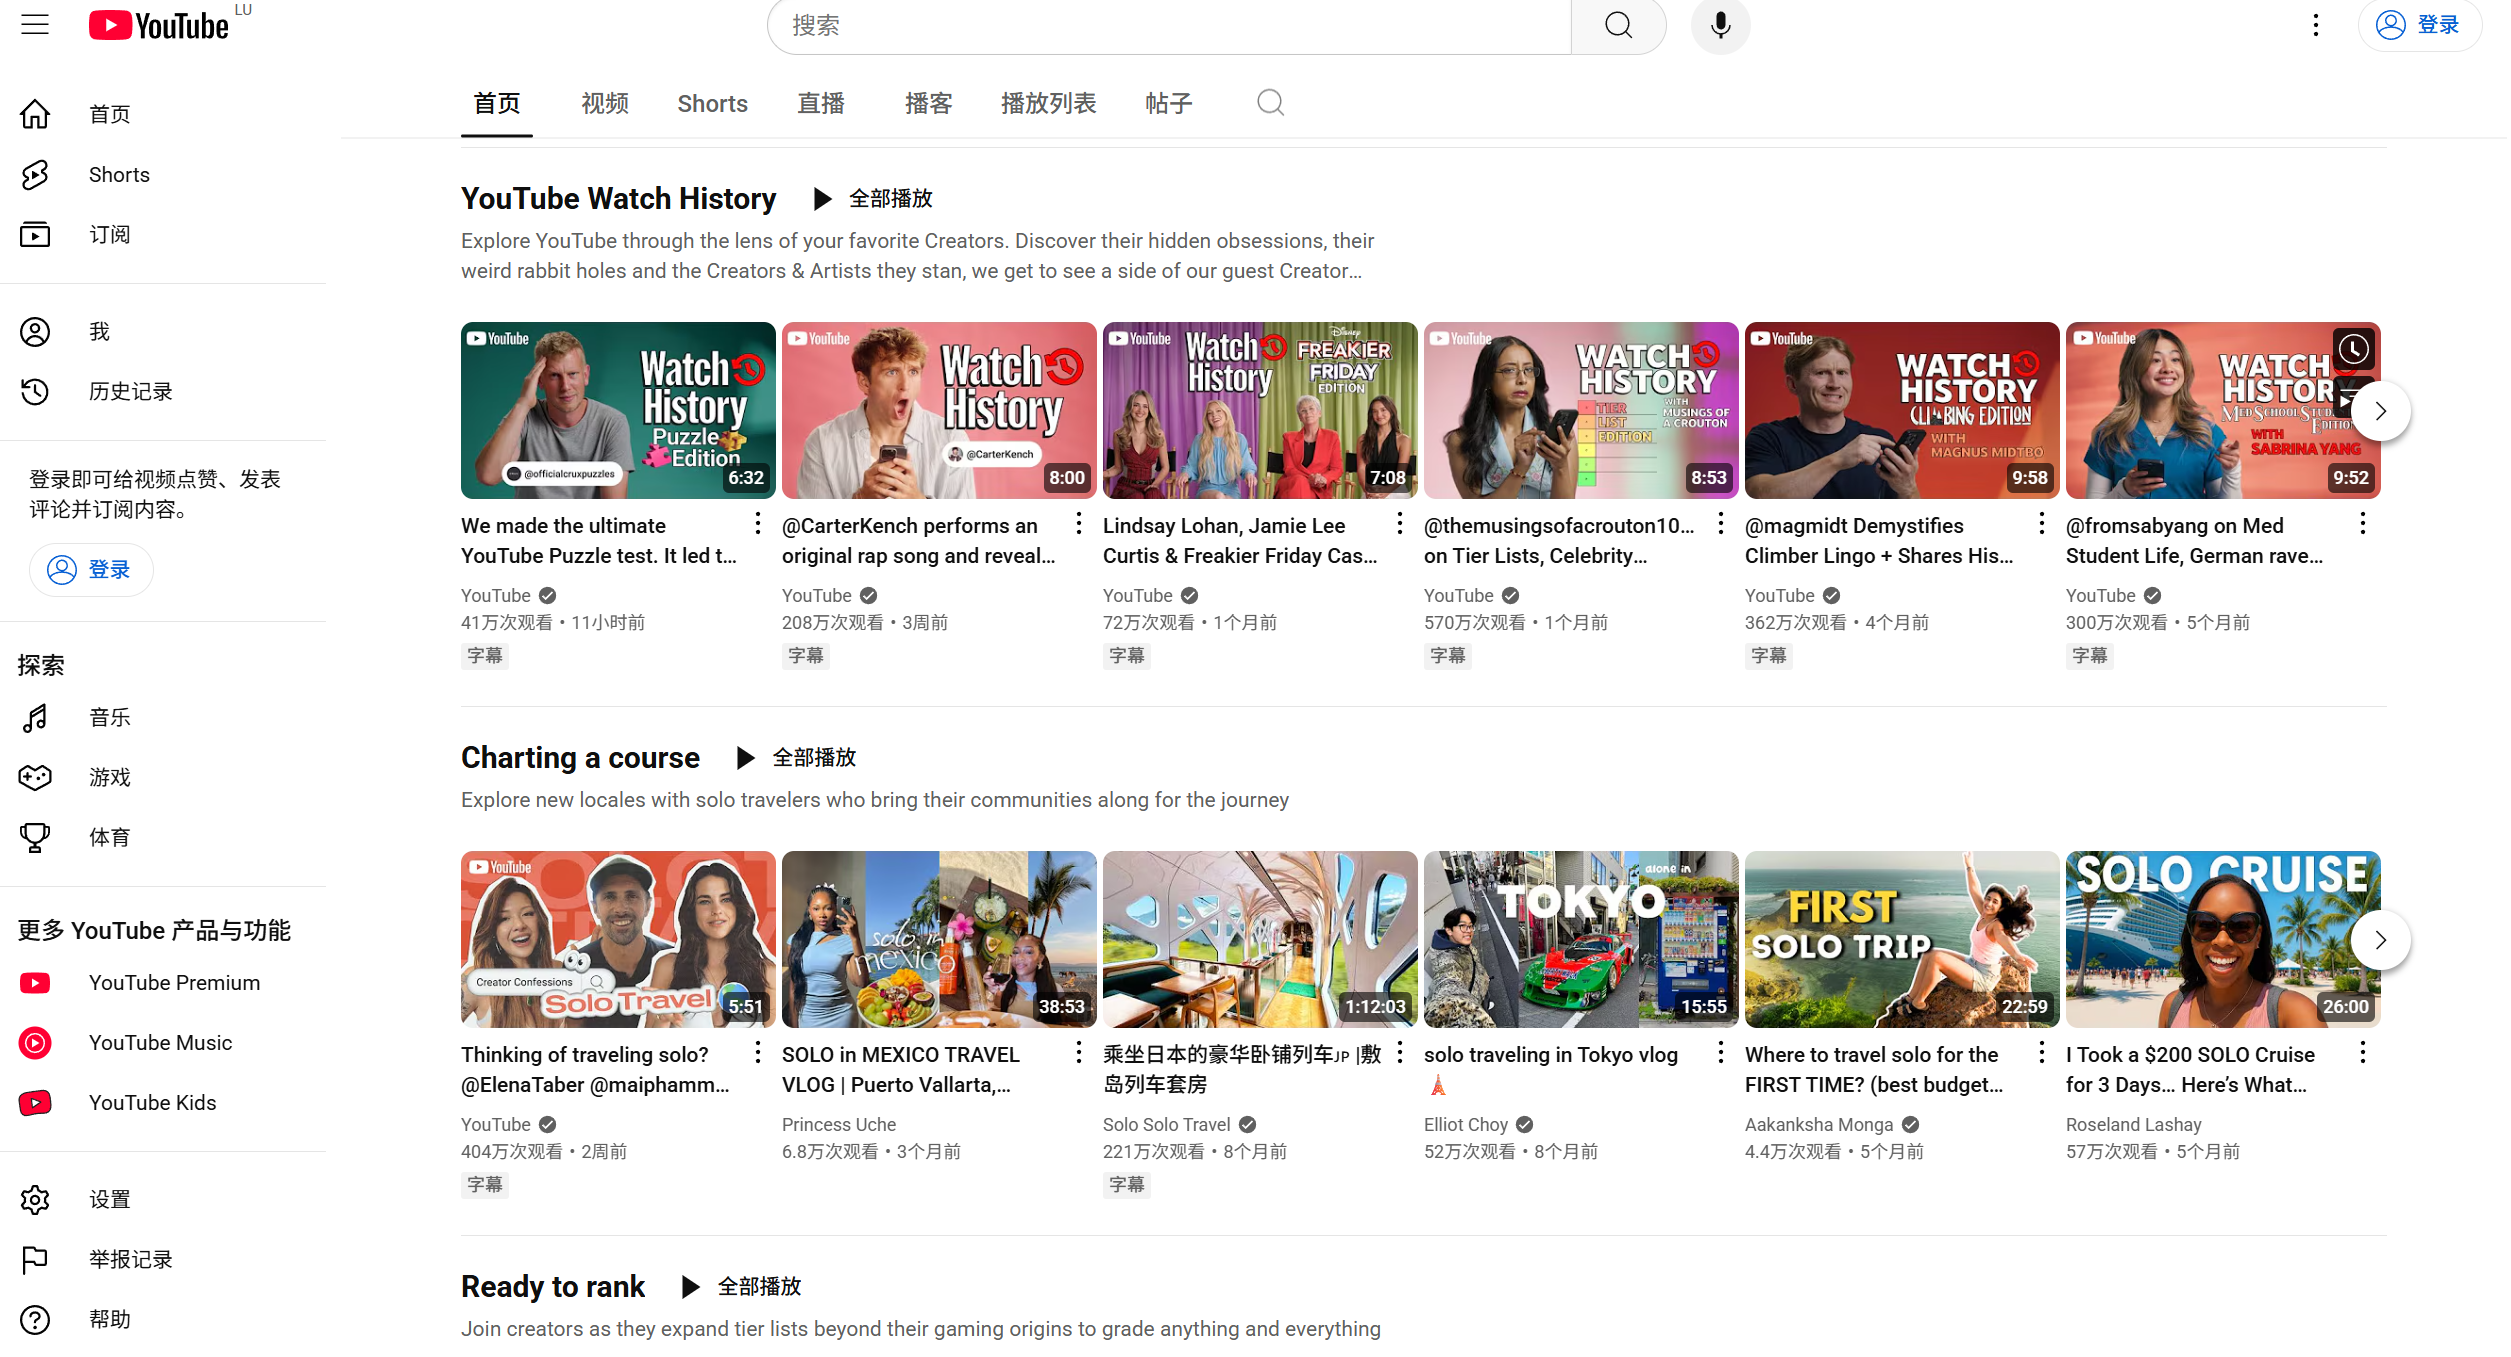Switch to the 视频 channel tab

[x=605, y=104]
